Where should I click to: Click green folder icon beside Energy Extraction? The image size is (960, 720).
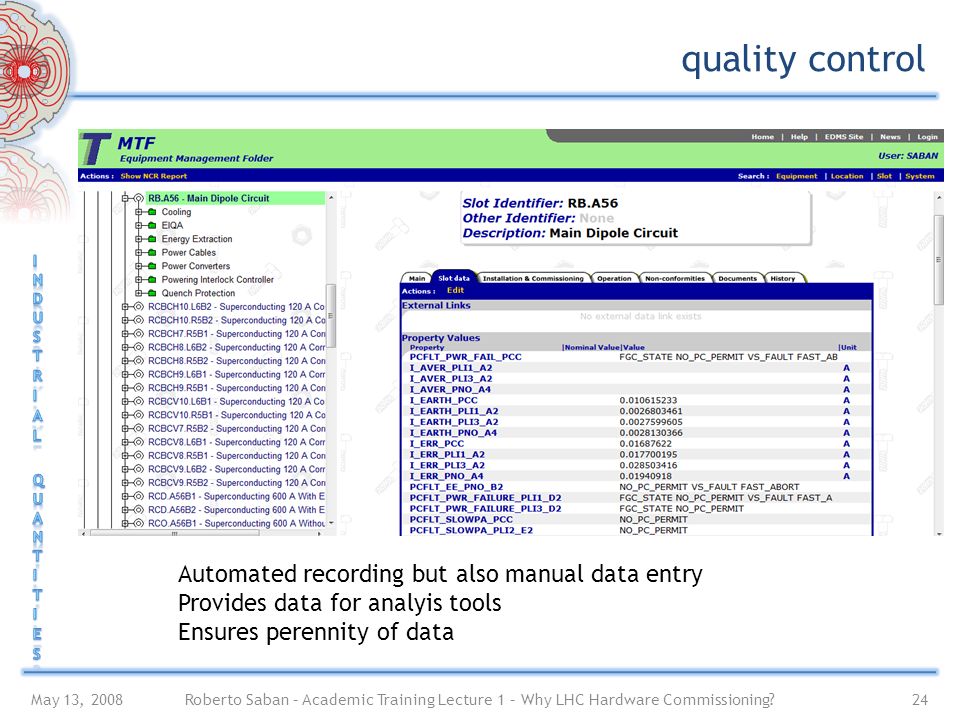152,239
